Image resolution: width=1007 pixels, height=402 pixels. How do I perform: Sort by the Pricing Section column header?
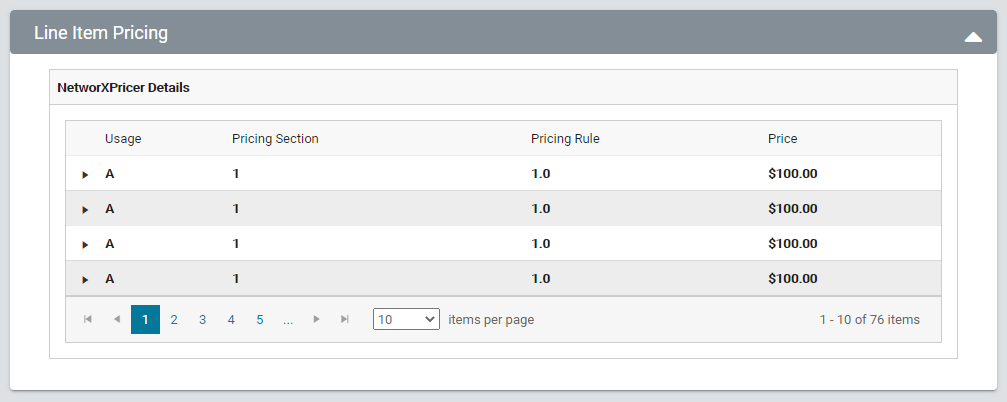[x=275, y=139]
